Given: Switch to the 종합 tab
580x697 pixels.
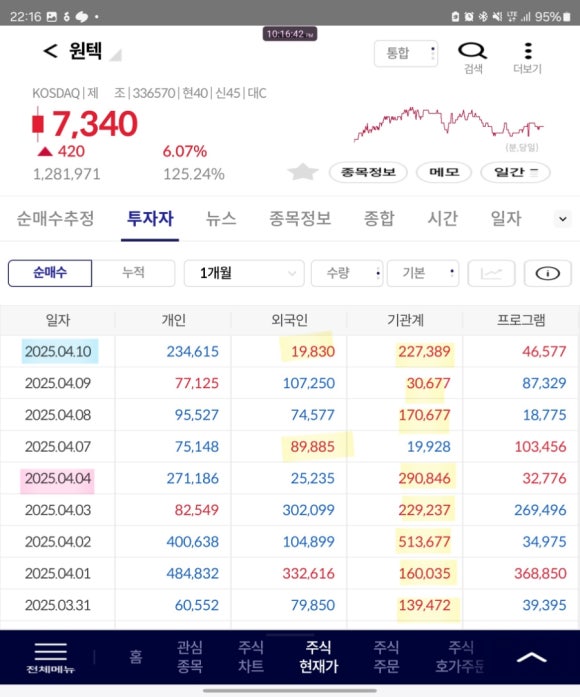Looking at the screenshot, I should click(379, 219).
